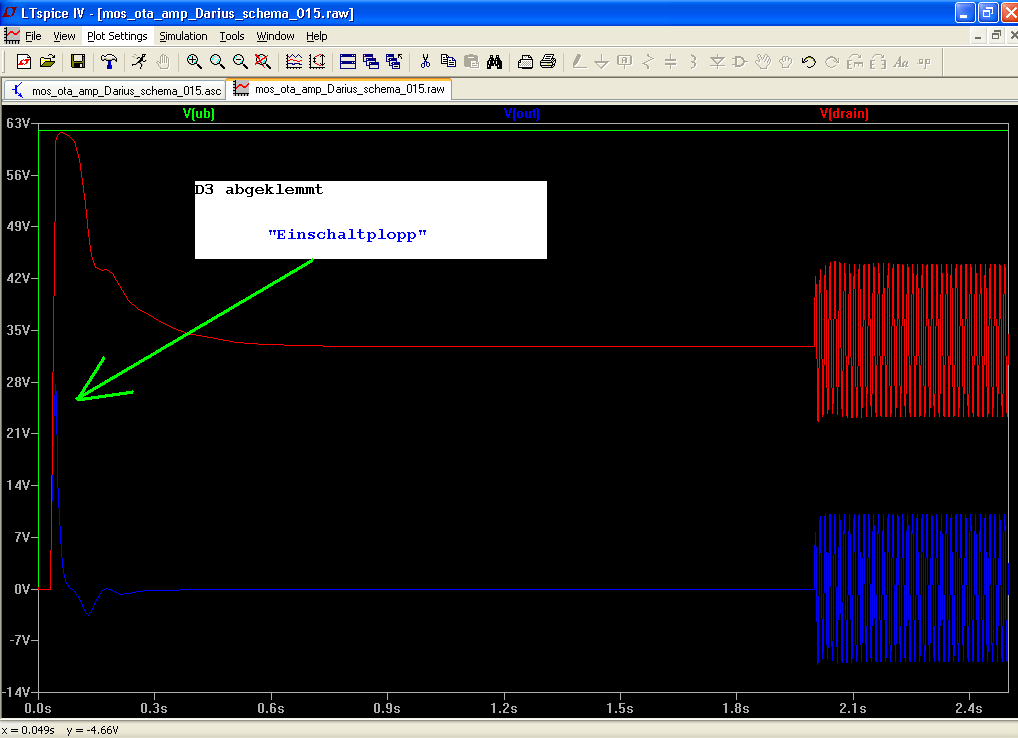Cascade windows using the stacked windows icon

tap(371, 62)
